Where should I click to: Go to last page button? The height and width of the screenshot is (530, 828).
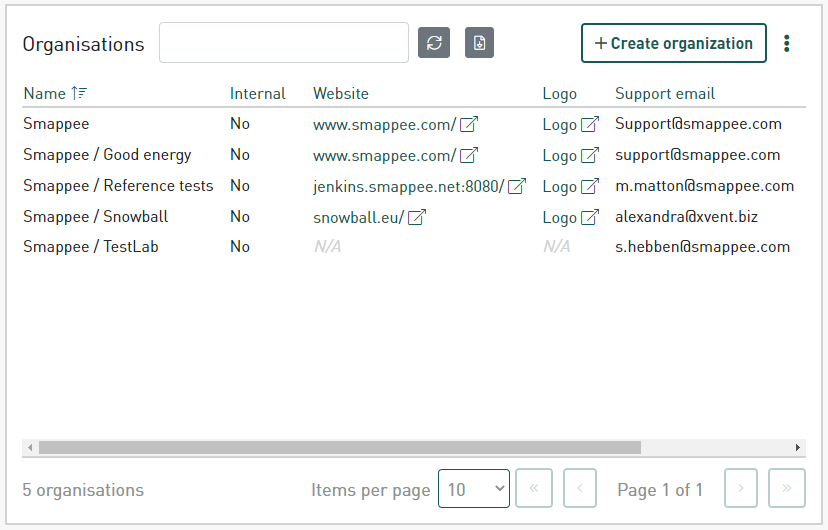[x=787, y=488]
